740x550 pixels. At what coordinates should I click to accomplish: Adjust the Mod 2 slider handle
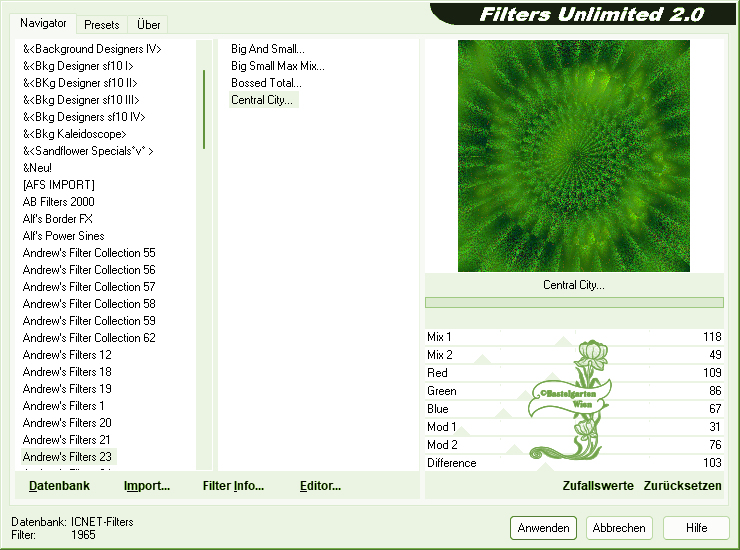pyautogui.click(x=513, y=449)
